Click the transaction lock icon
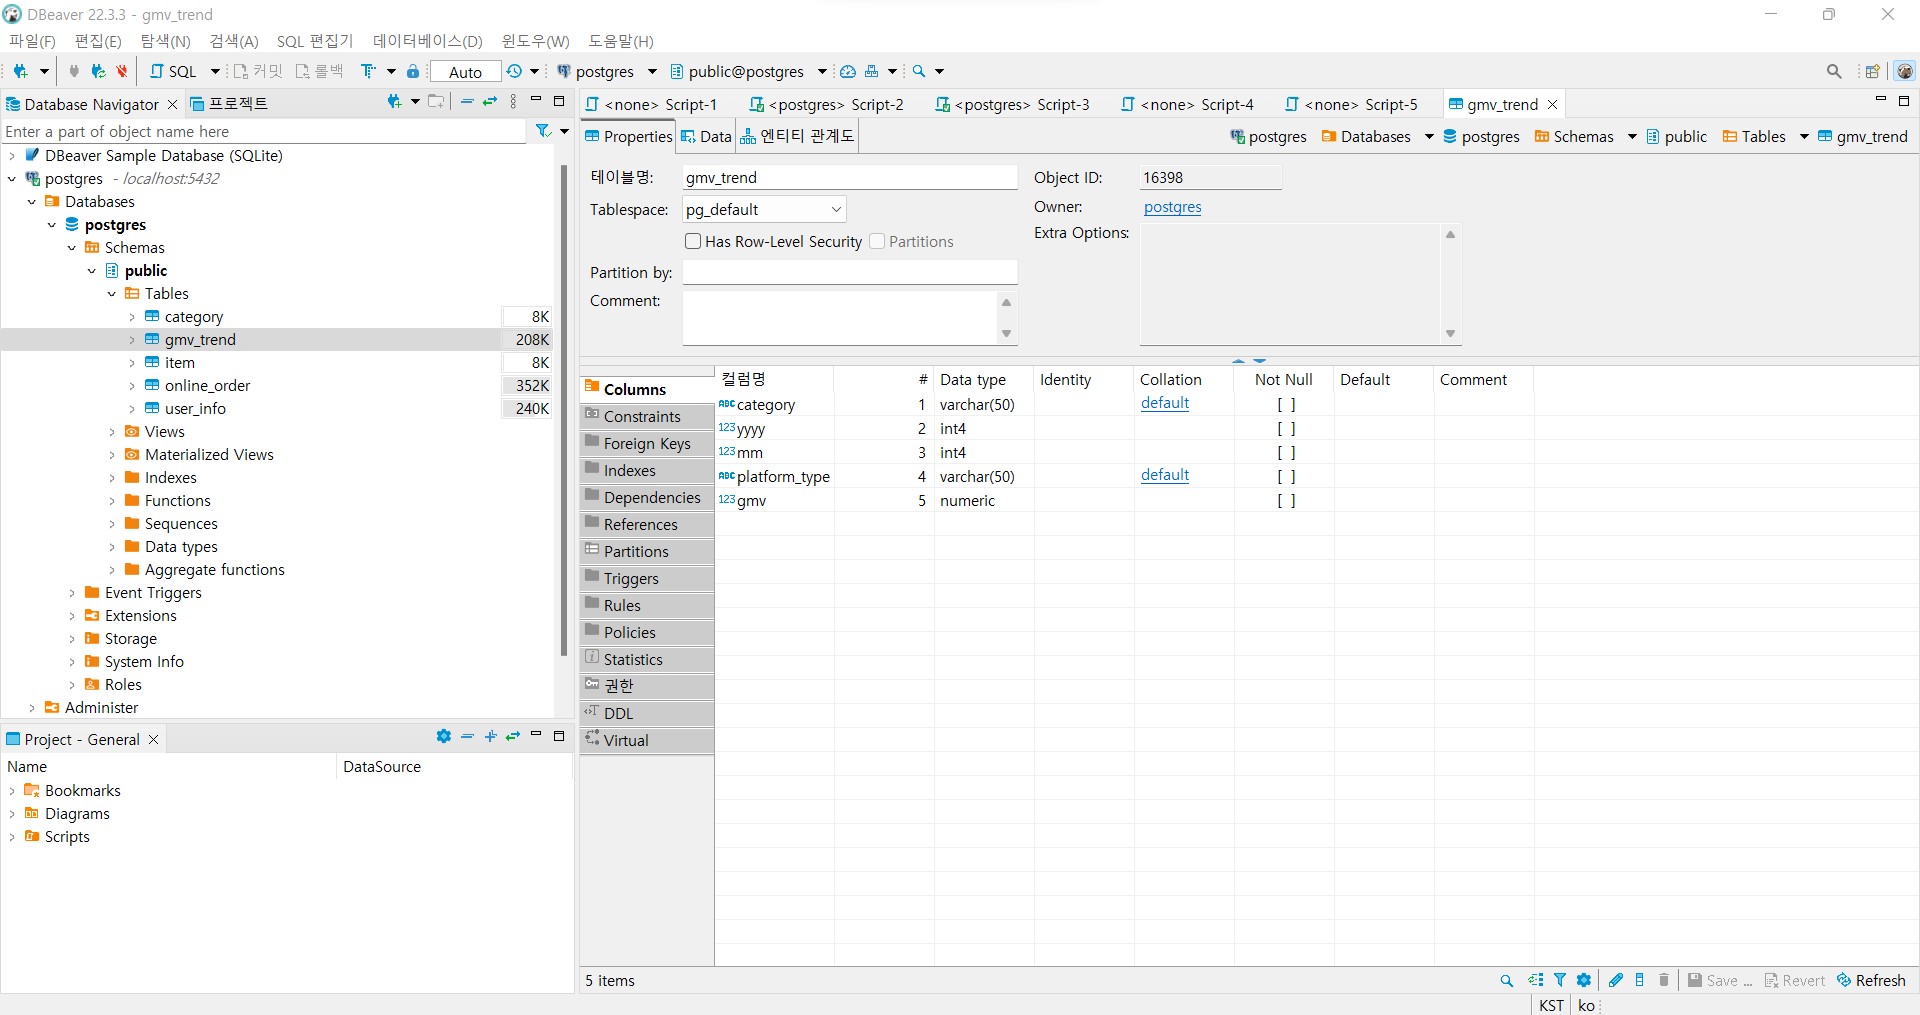Image resolution: width=1920 pixels, height=1015 pixels. (x=413, y=71)
